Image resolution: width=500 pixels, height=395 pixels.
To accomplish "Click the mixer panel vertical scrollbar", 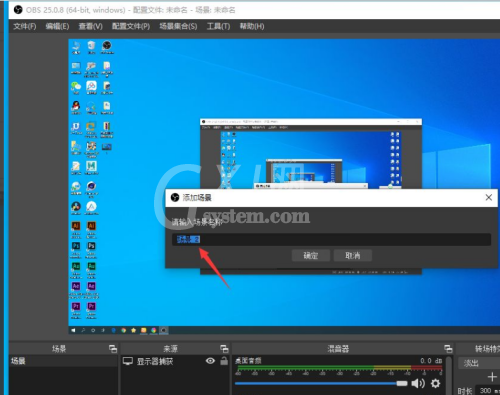I will 449,375.
